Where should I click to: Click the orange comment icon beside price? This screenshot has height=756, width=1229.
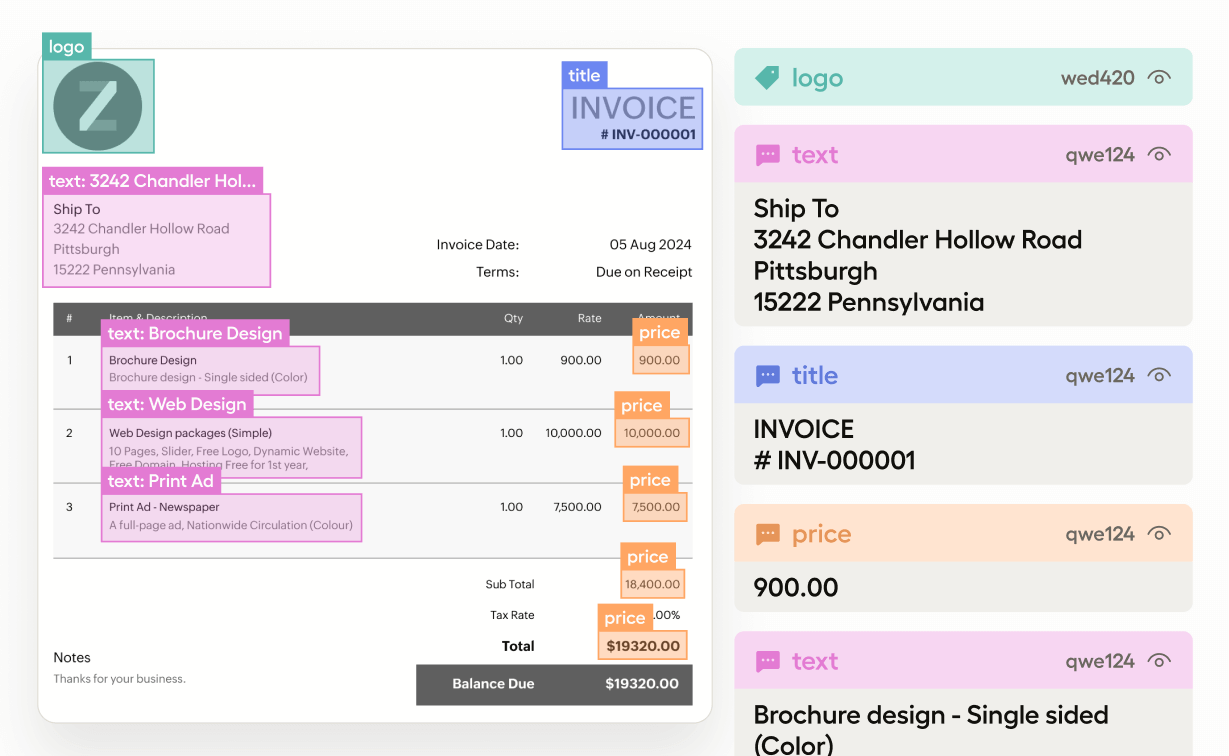tap(767, 534)
